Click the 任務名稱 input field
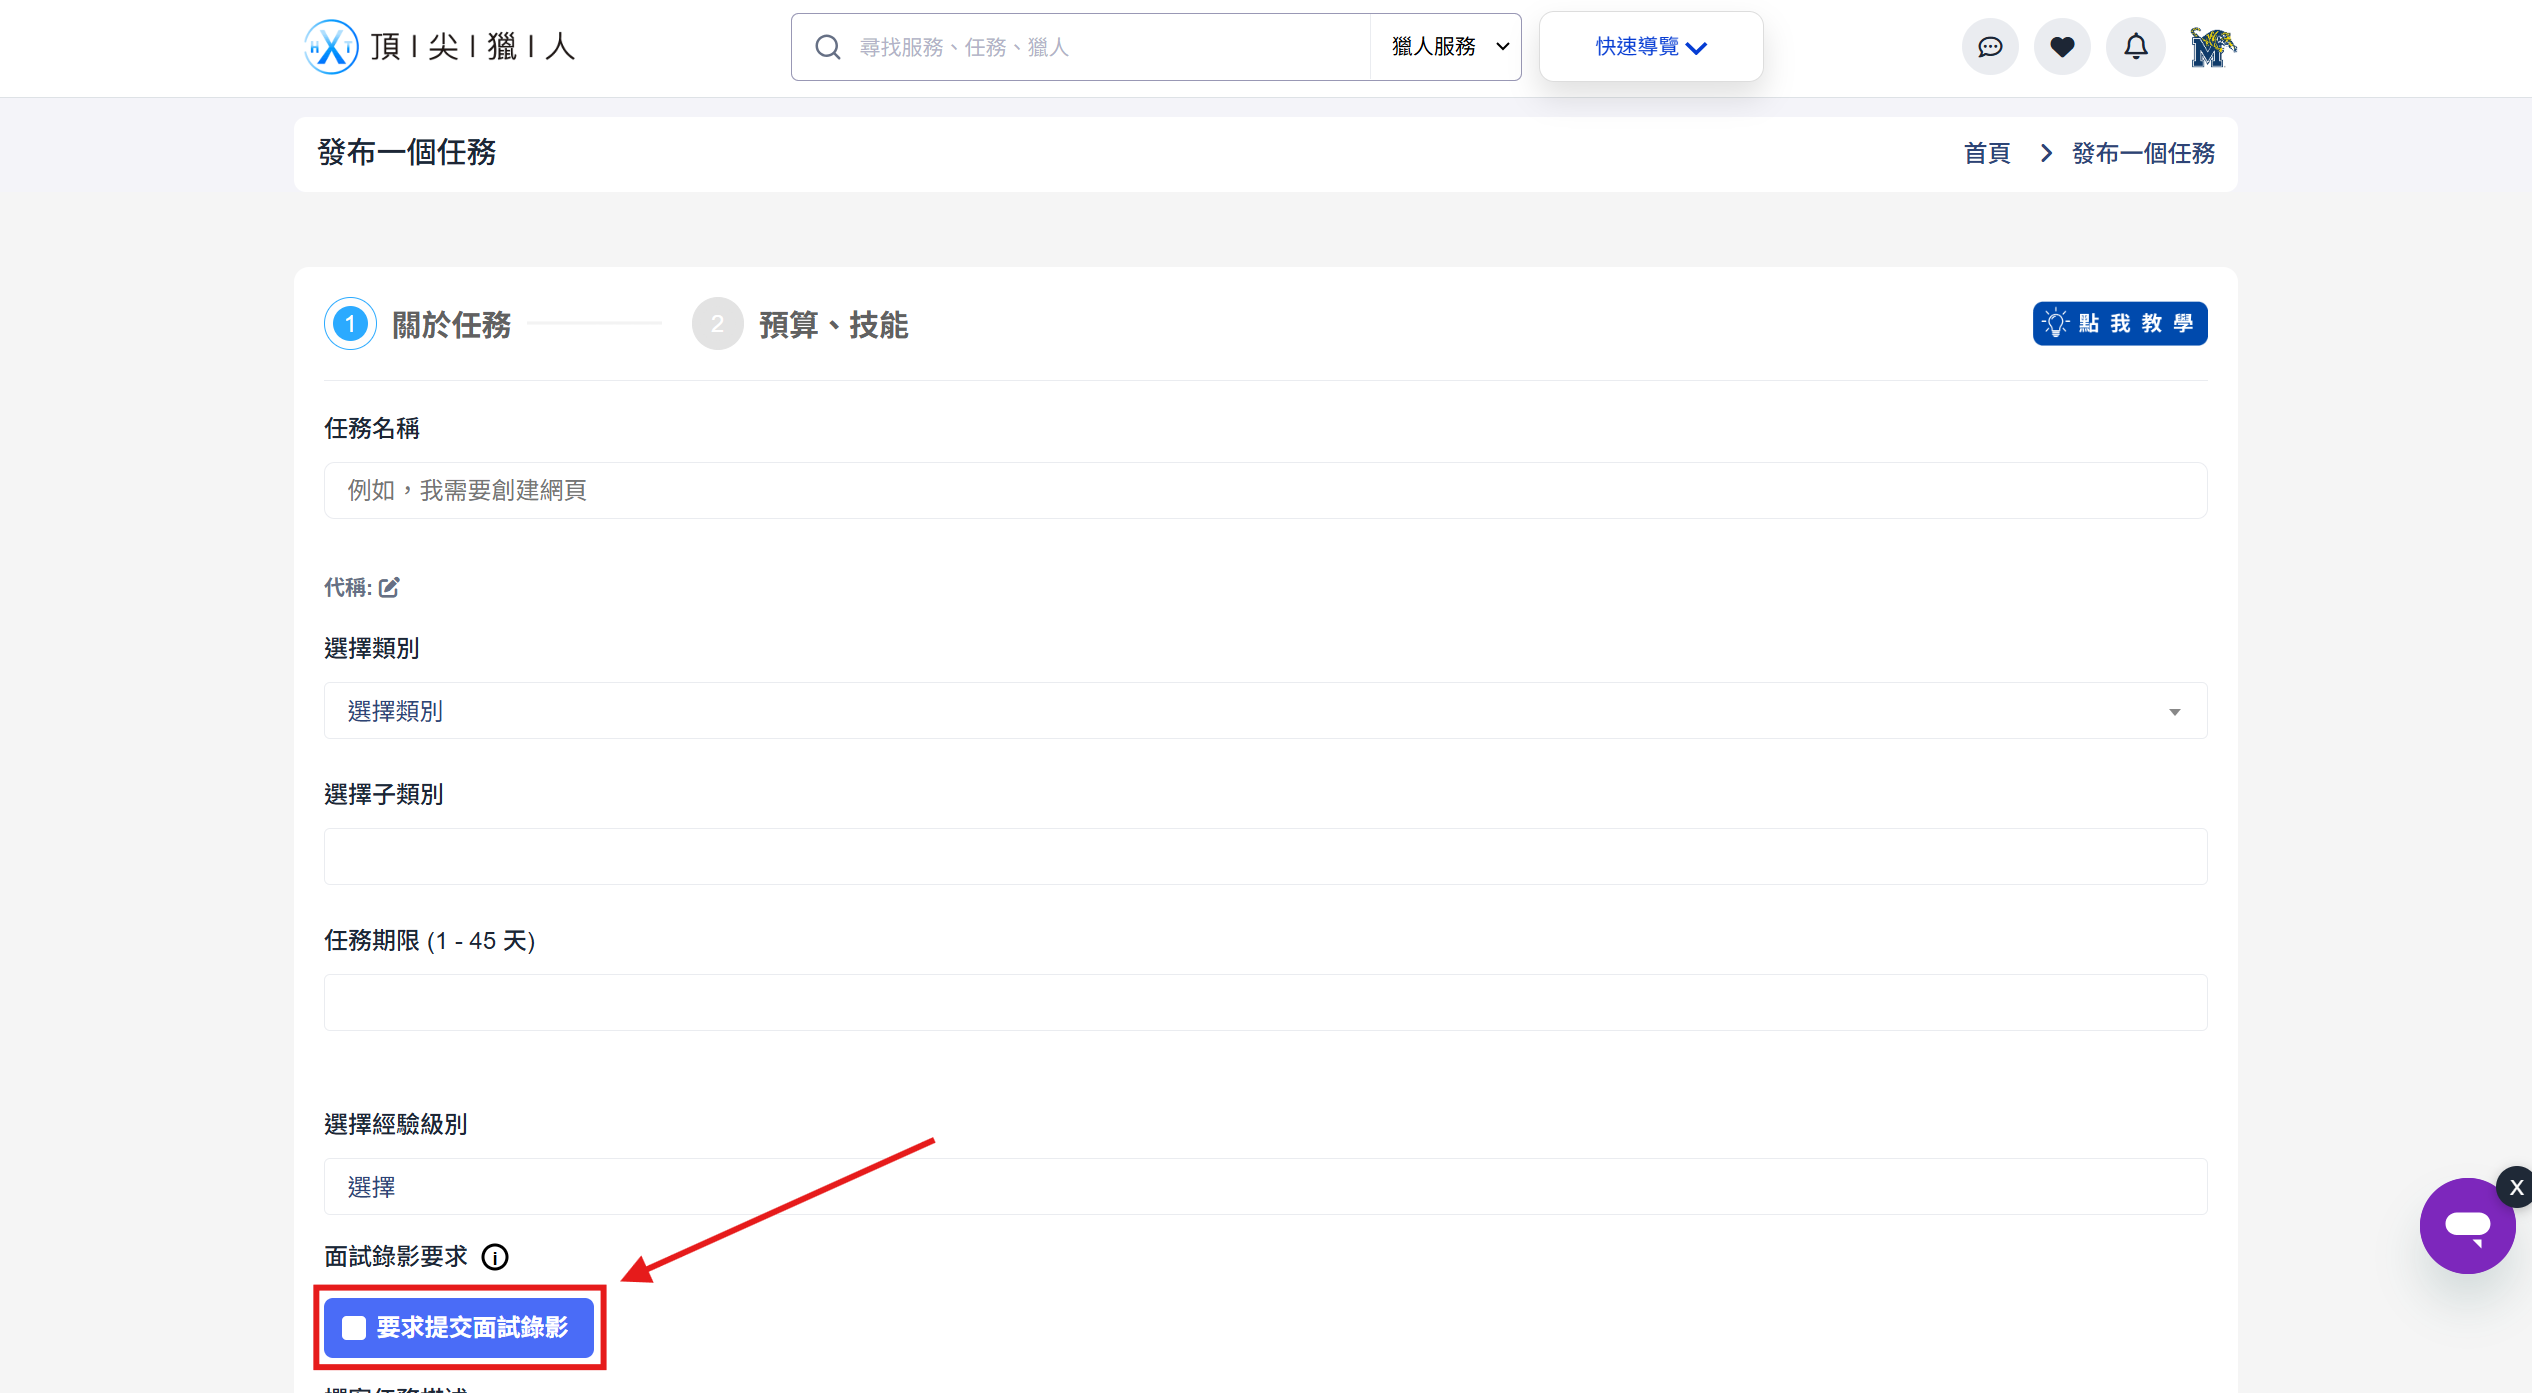 pos(1265,491)
